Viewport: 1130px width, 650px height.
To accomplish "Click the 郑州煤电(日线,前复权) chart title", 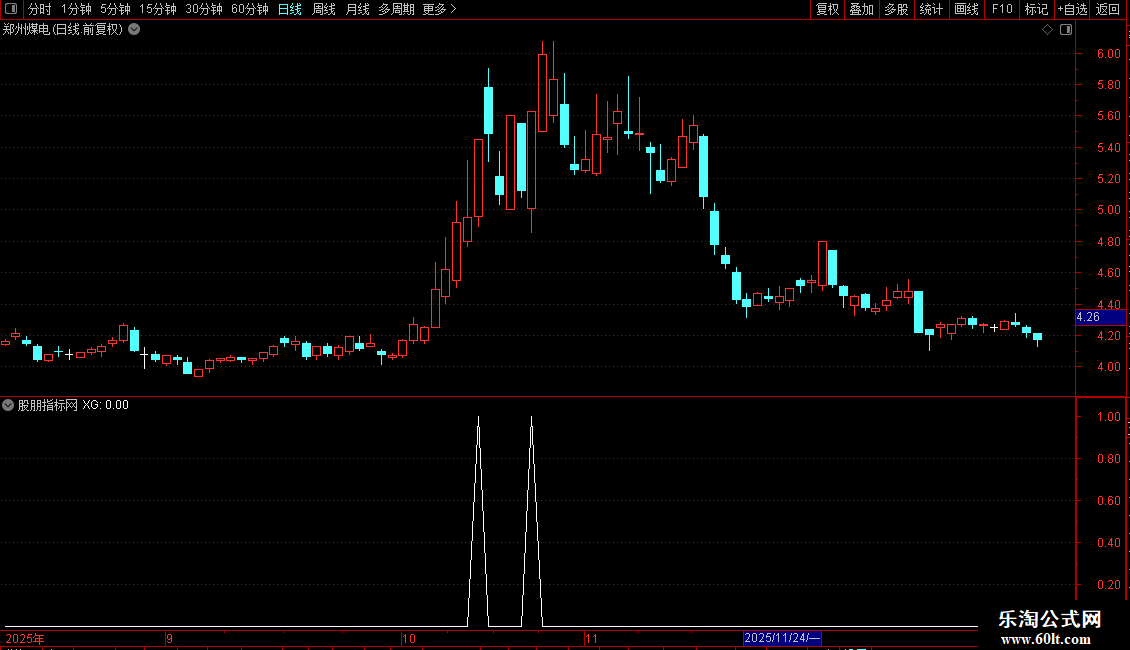I will pos(63,30).
